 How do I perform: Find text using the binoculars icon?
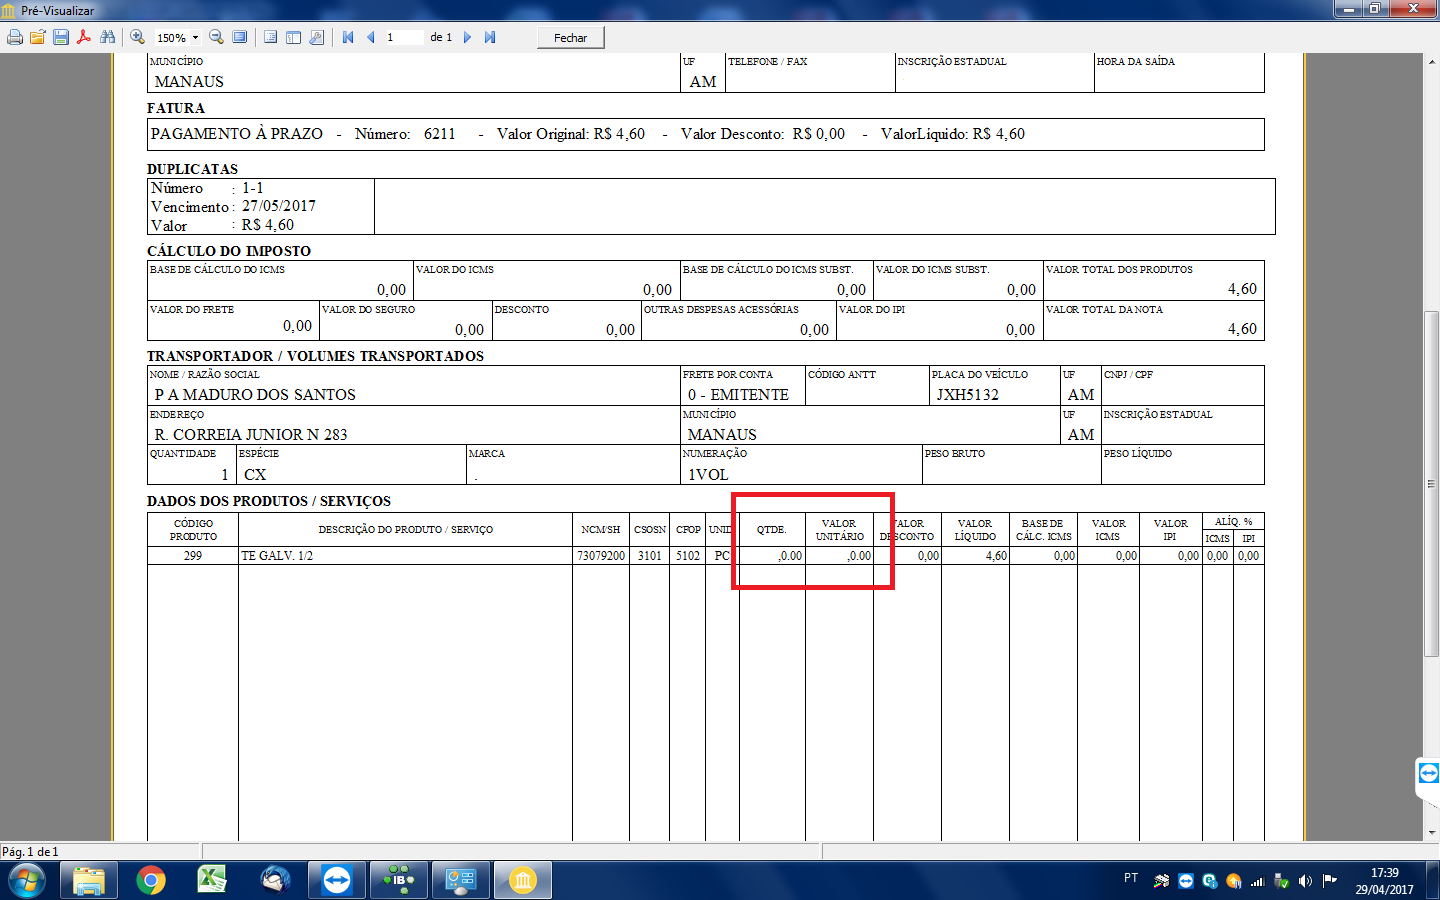(107, 37)
